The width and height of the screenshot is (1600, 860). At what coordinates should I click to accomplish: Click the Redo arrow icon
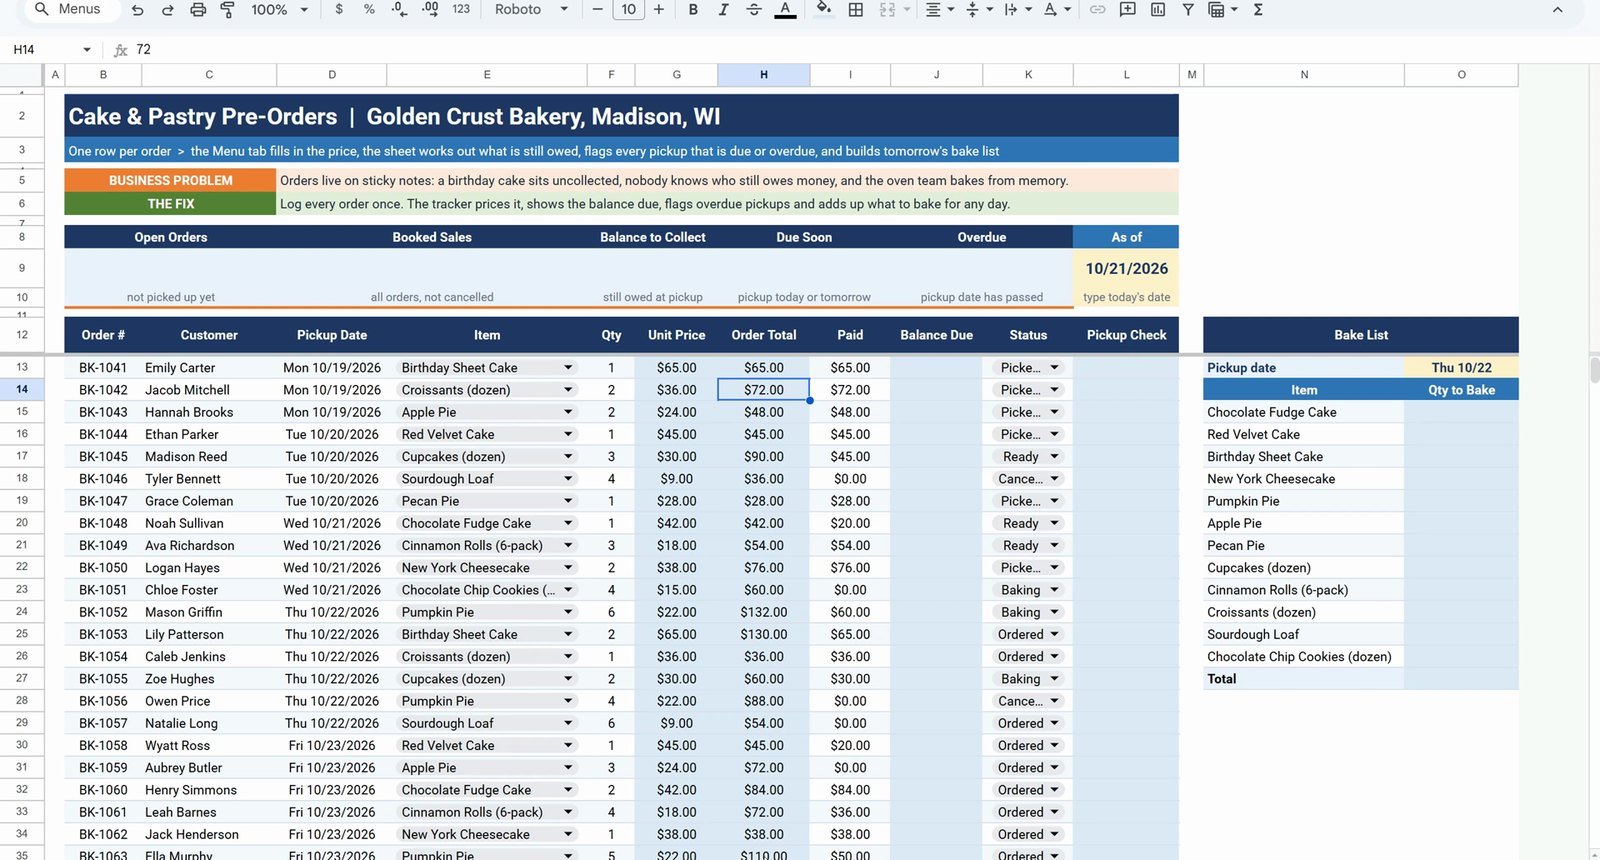pos(168,10)
